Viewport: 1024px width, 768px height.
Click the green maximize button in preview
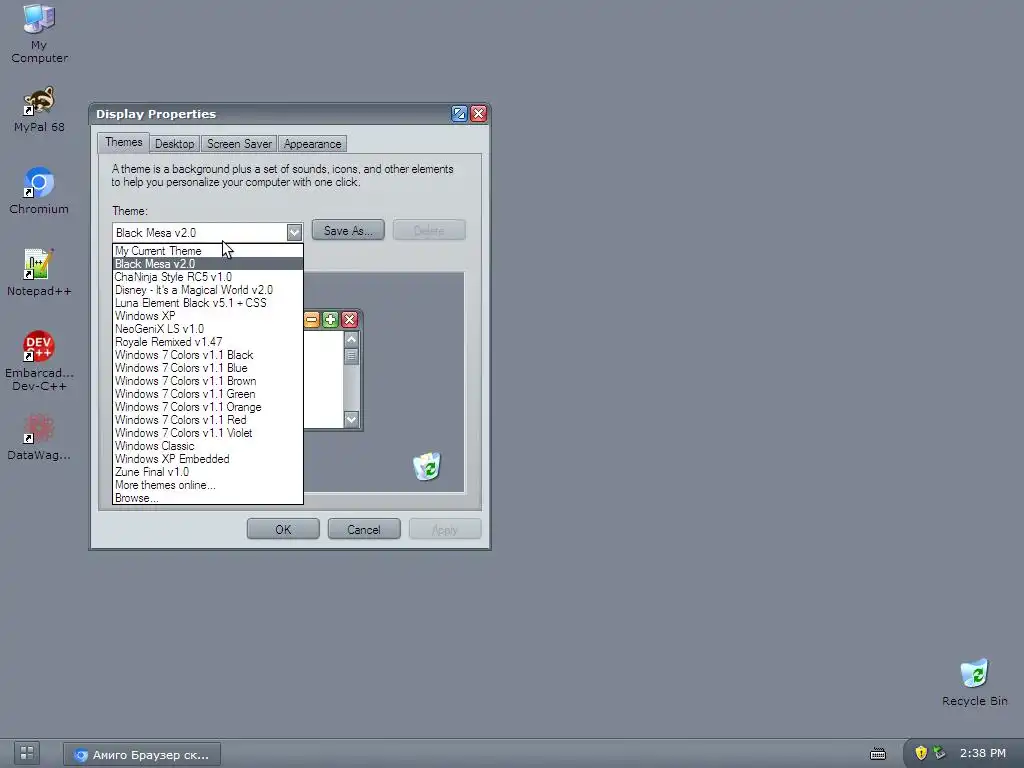pyautogui.click(x=330, y=319)
